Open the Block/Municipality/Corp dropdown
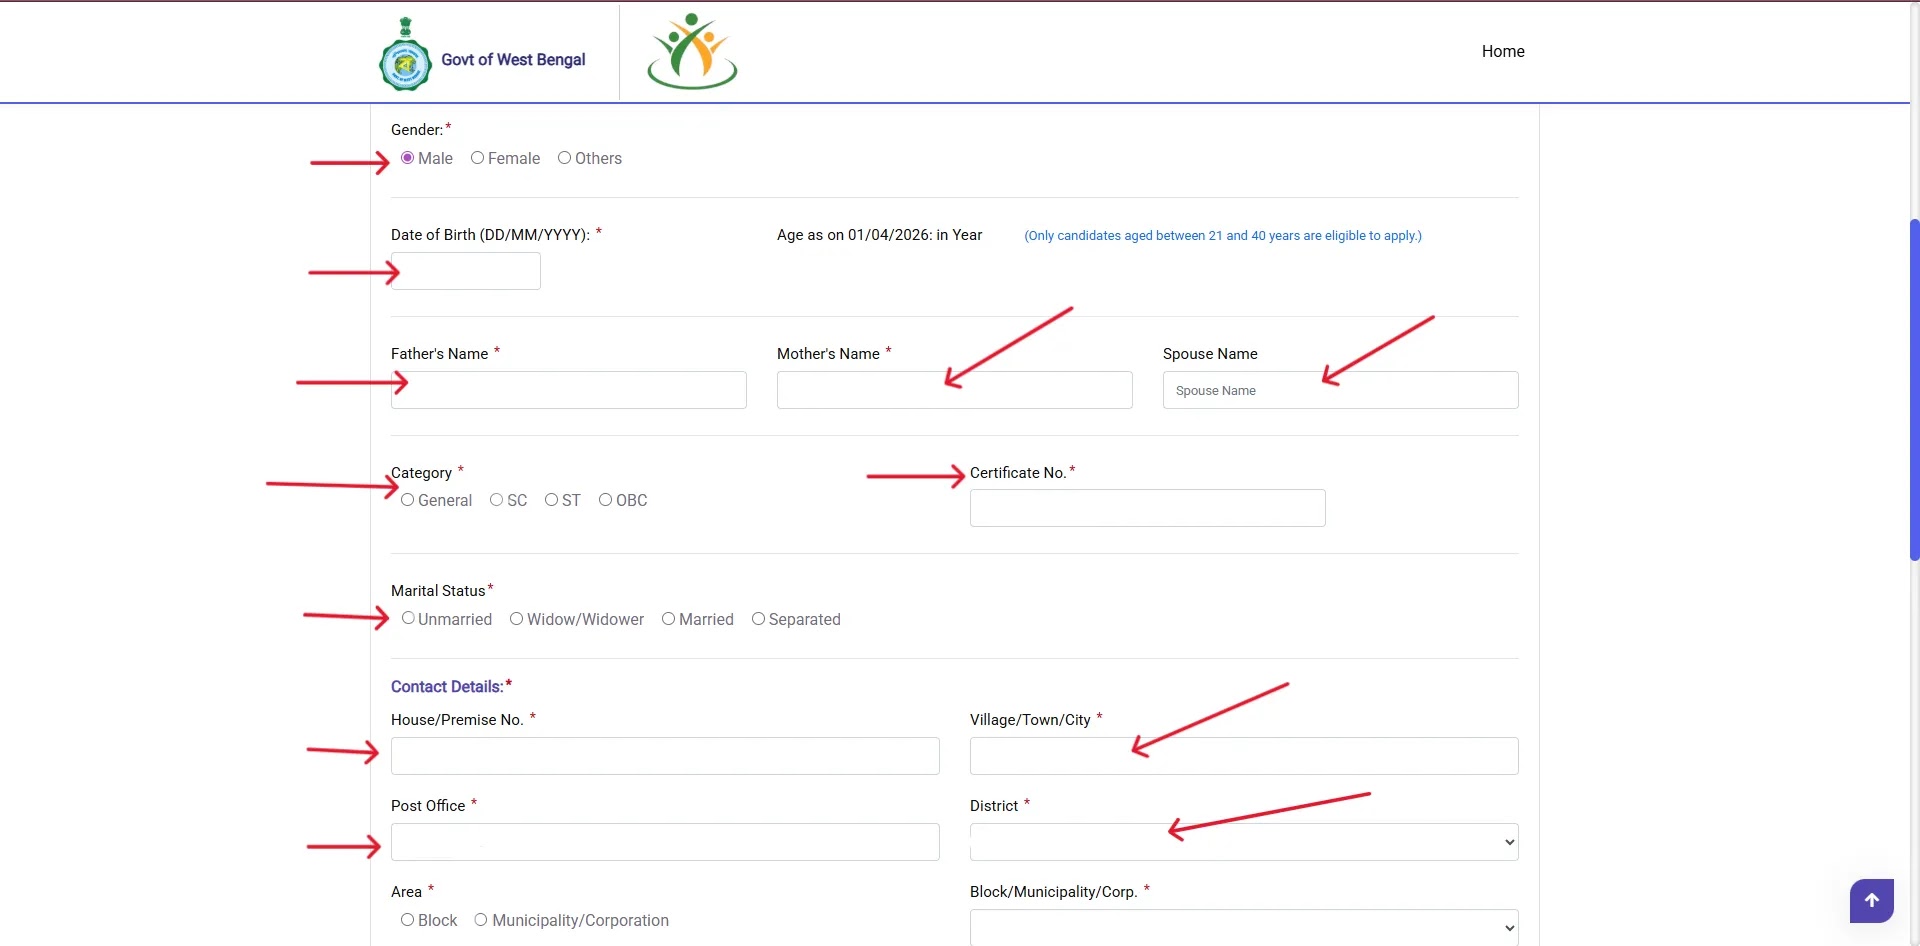The width and height of the screenshot is (1920, 946). point(1242,927)
